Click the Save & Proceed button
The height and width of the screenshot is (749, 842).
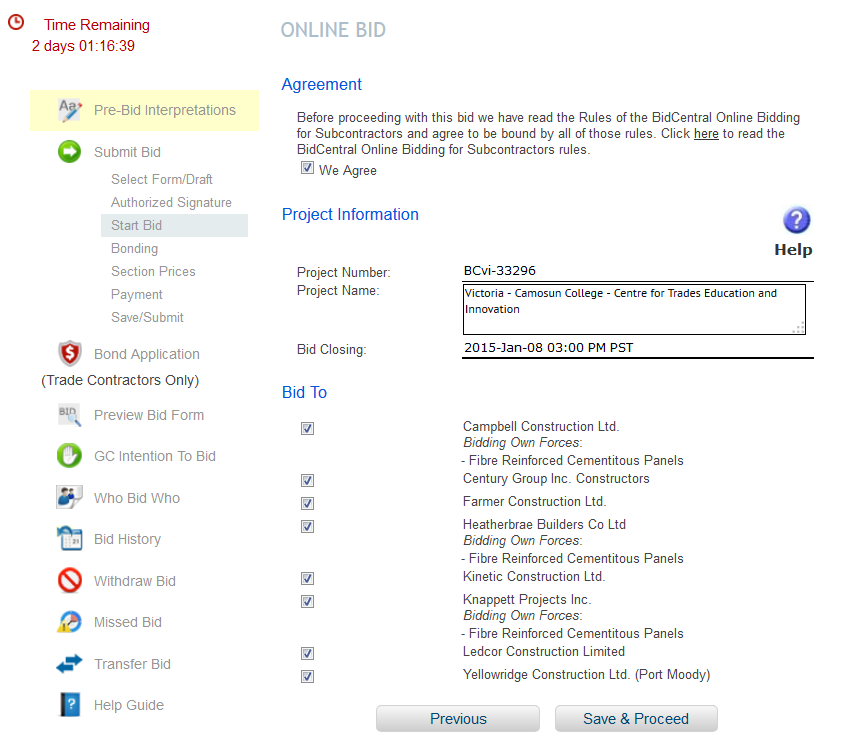click(636, 718)
